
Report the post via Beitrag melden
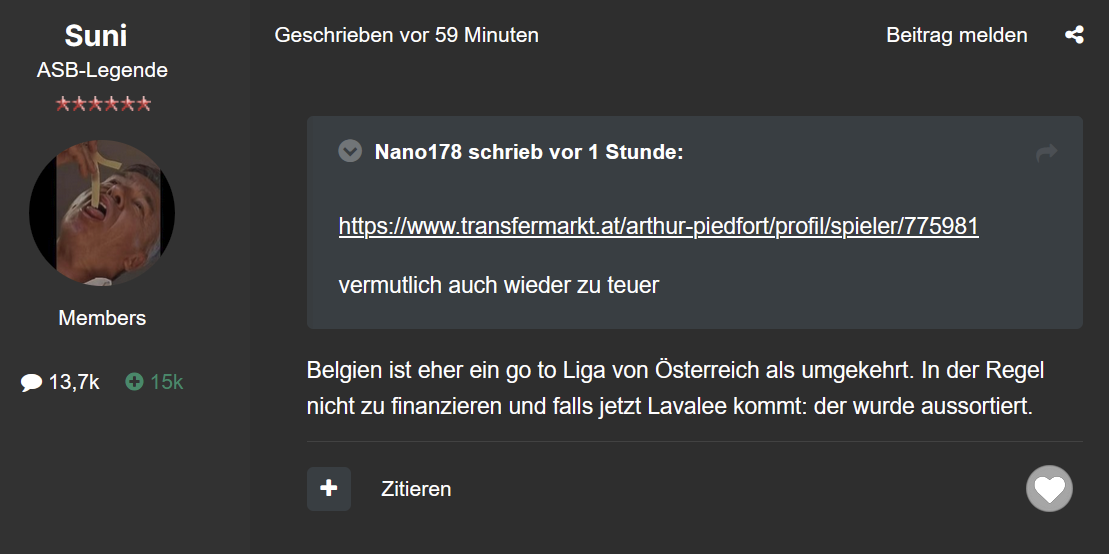[956, 35]
